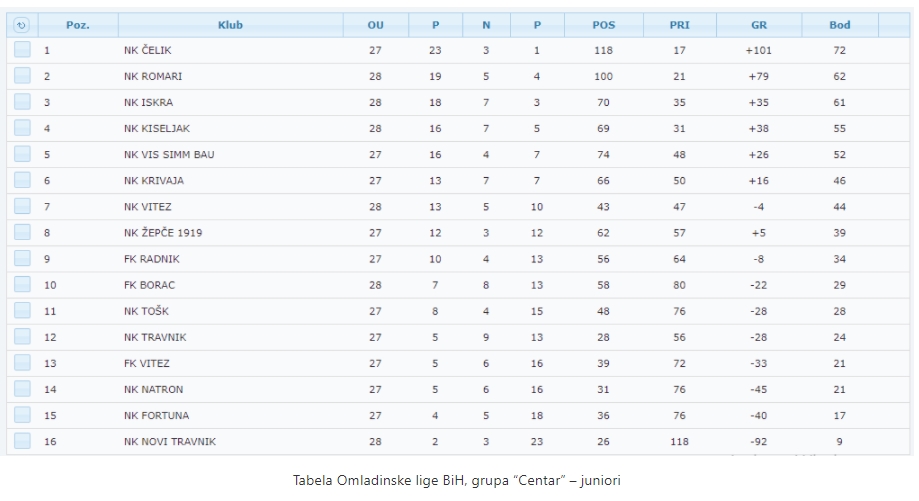Click the Bod points column header
Screen dimensions: 919x501
(x=839, y=25)
